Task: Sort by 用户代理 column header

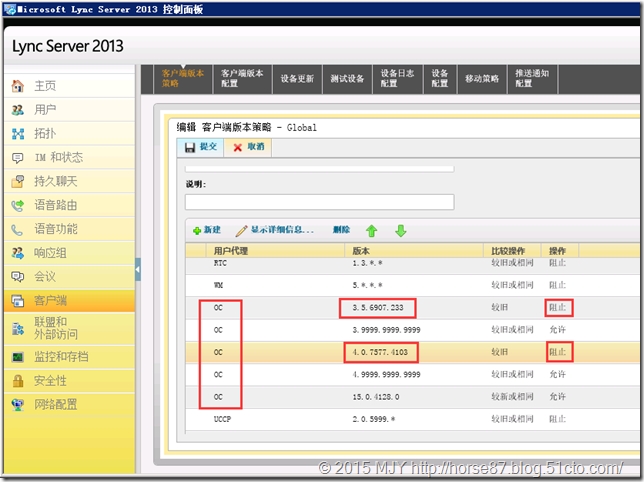Action: pyautogui.click(x=275, y=251)
